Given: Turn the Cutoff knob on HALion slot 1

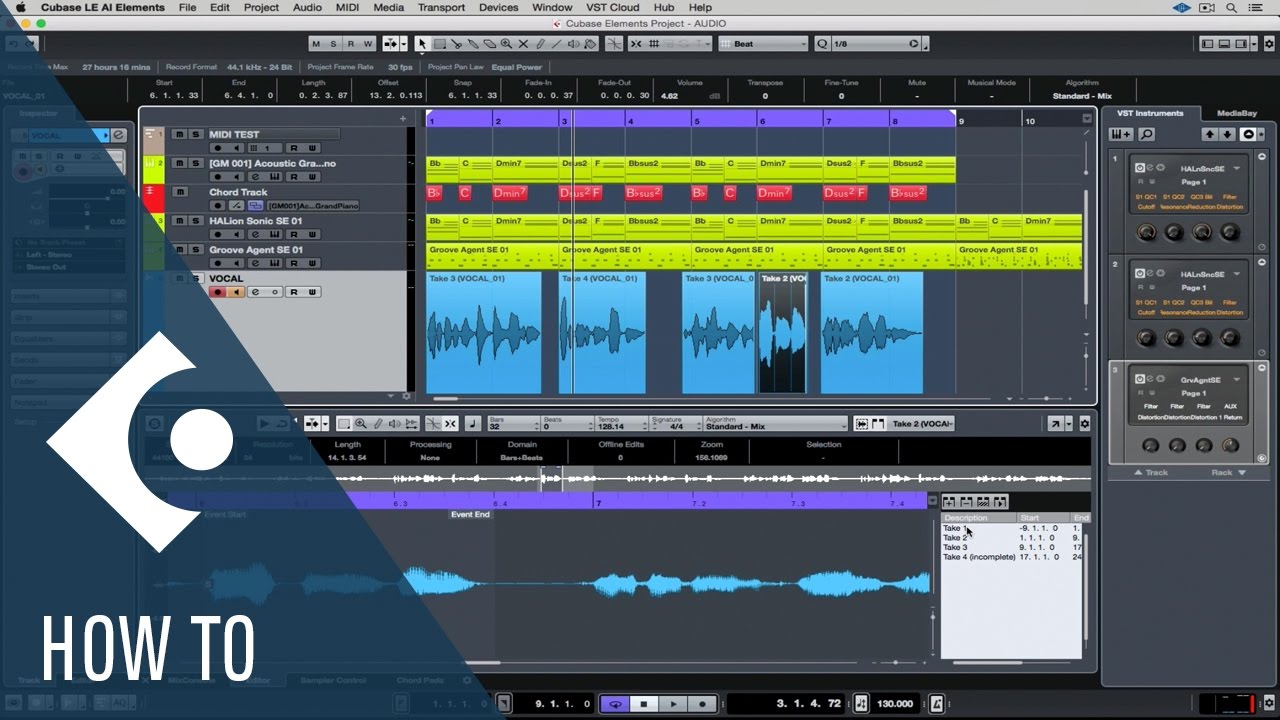Looking at the screenshot, I should 1146,232.
